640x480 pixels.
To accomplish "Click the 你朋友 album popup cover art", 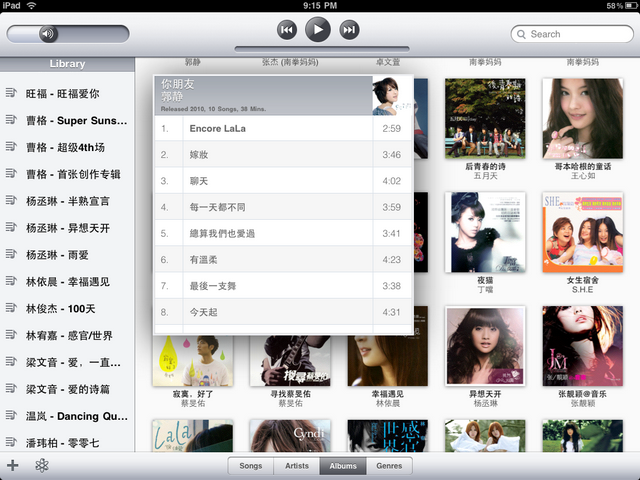I will point(392,96).
